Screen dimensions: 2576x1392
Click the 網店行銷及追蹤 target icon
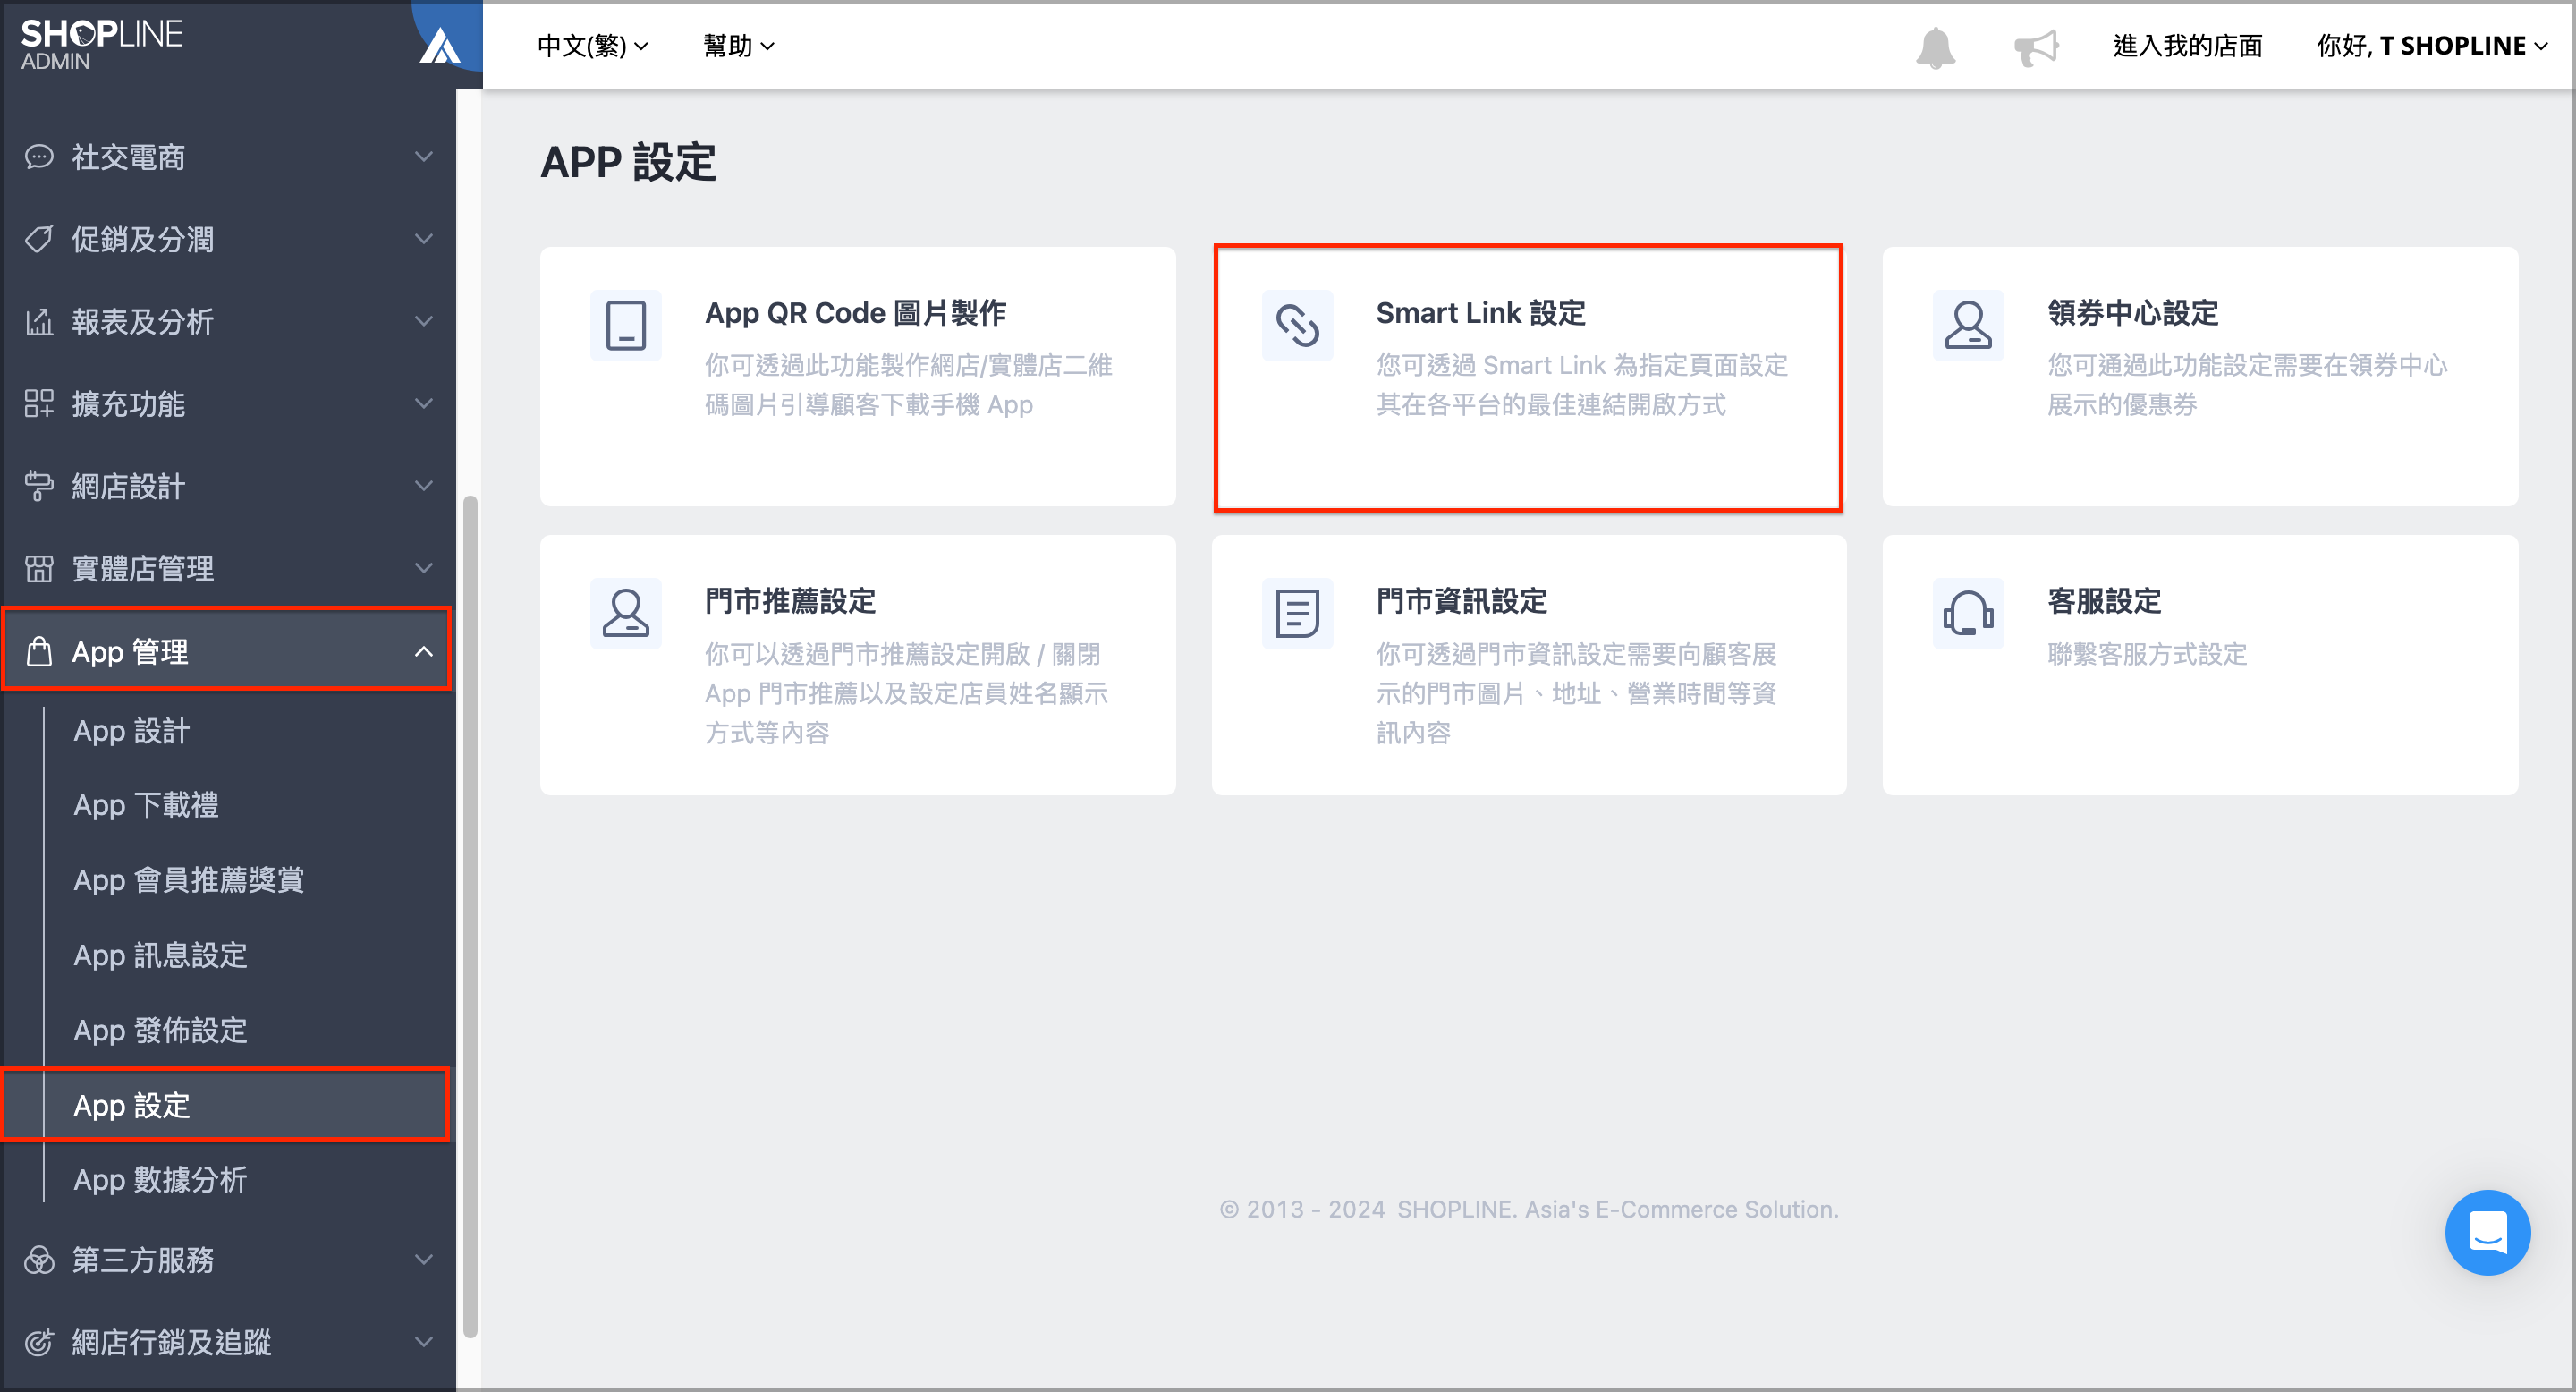point(39,1342)
